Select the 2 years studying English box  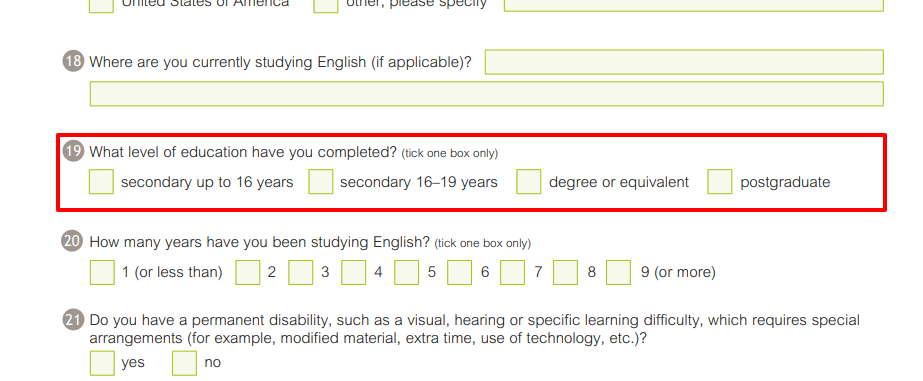pos(248,272)
